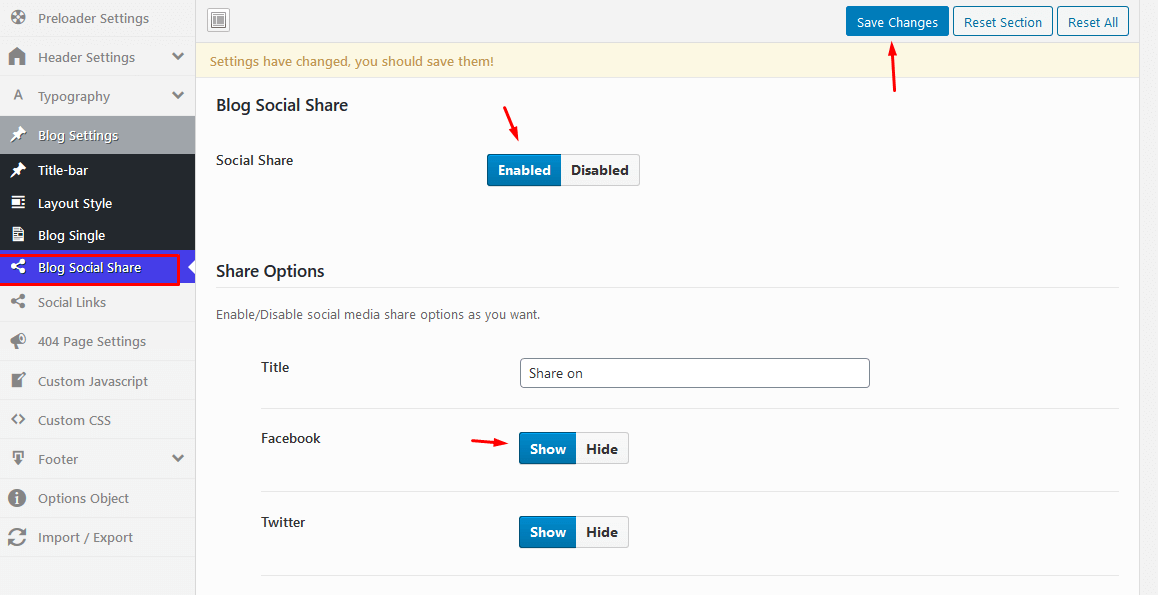The image size is (1158, 595).
Task: Click the Custom CSS code icon
Action: [x=17, y=420]
